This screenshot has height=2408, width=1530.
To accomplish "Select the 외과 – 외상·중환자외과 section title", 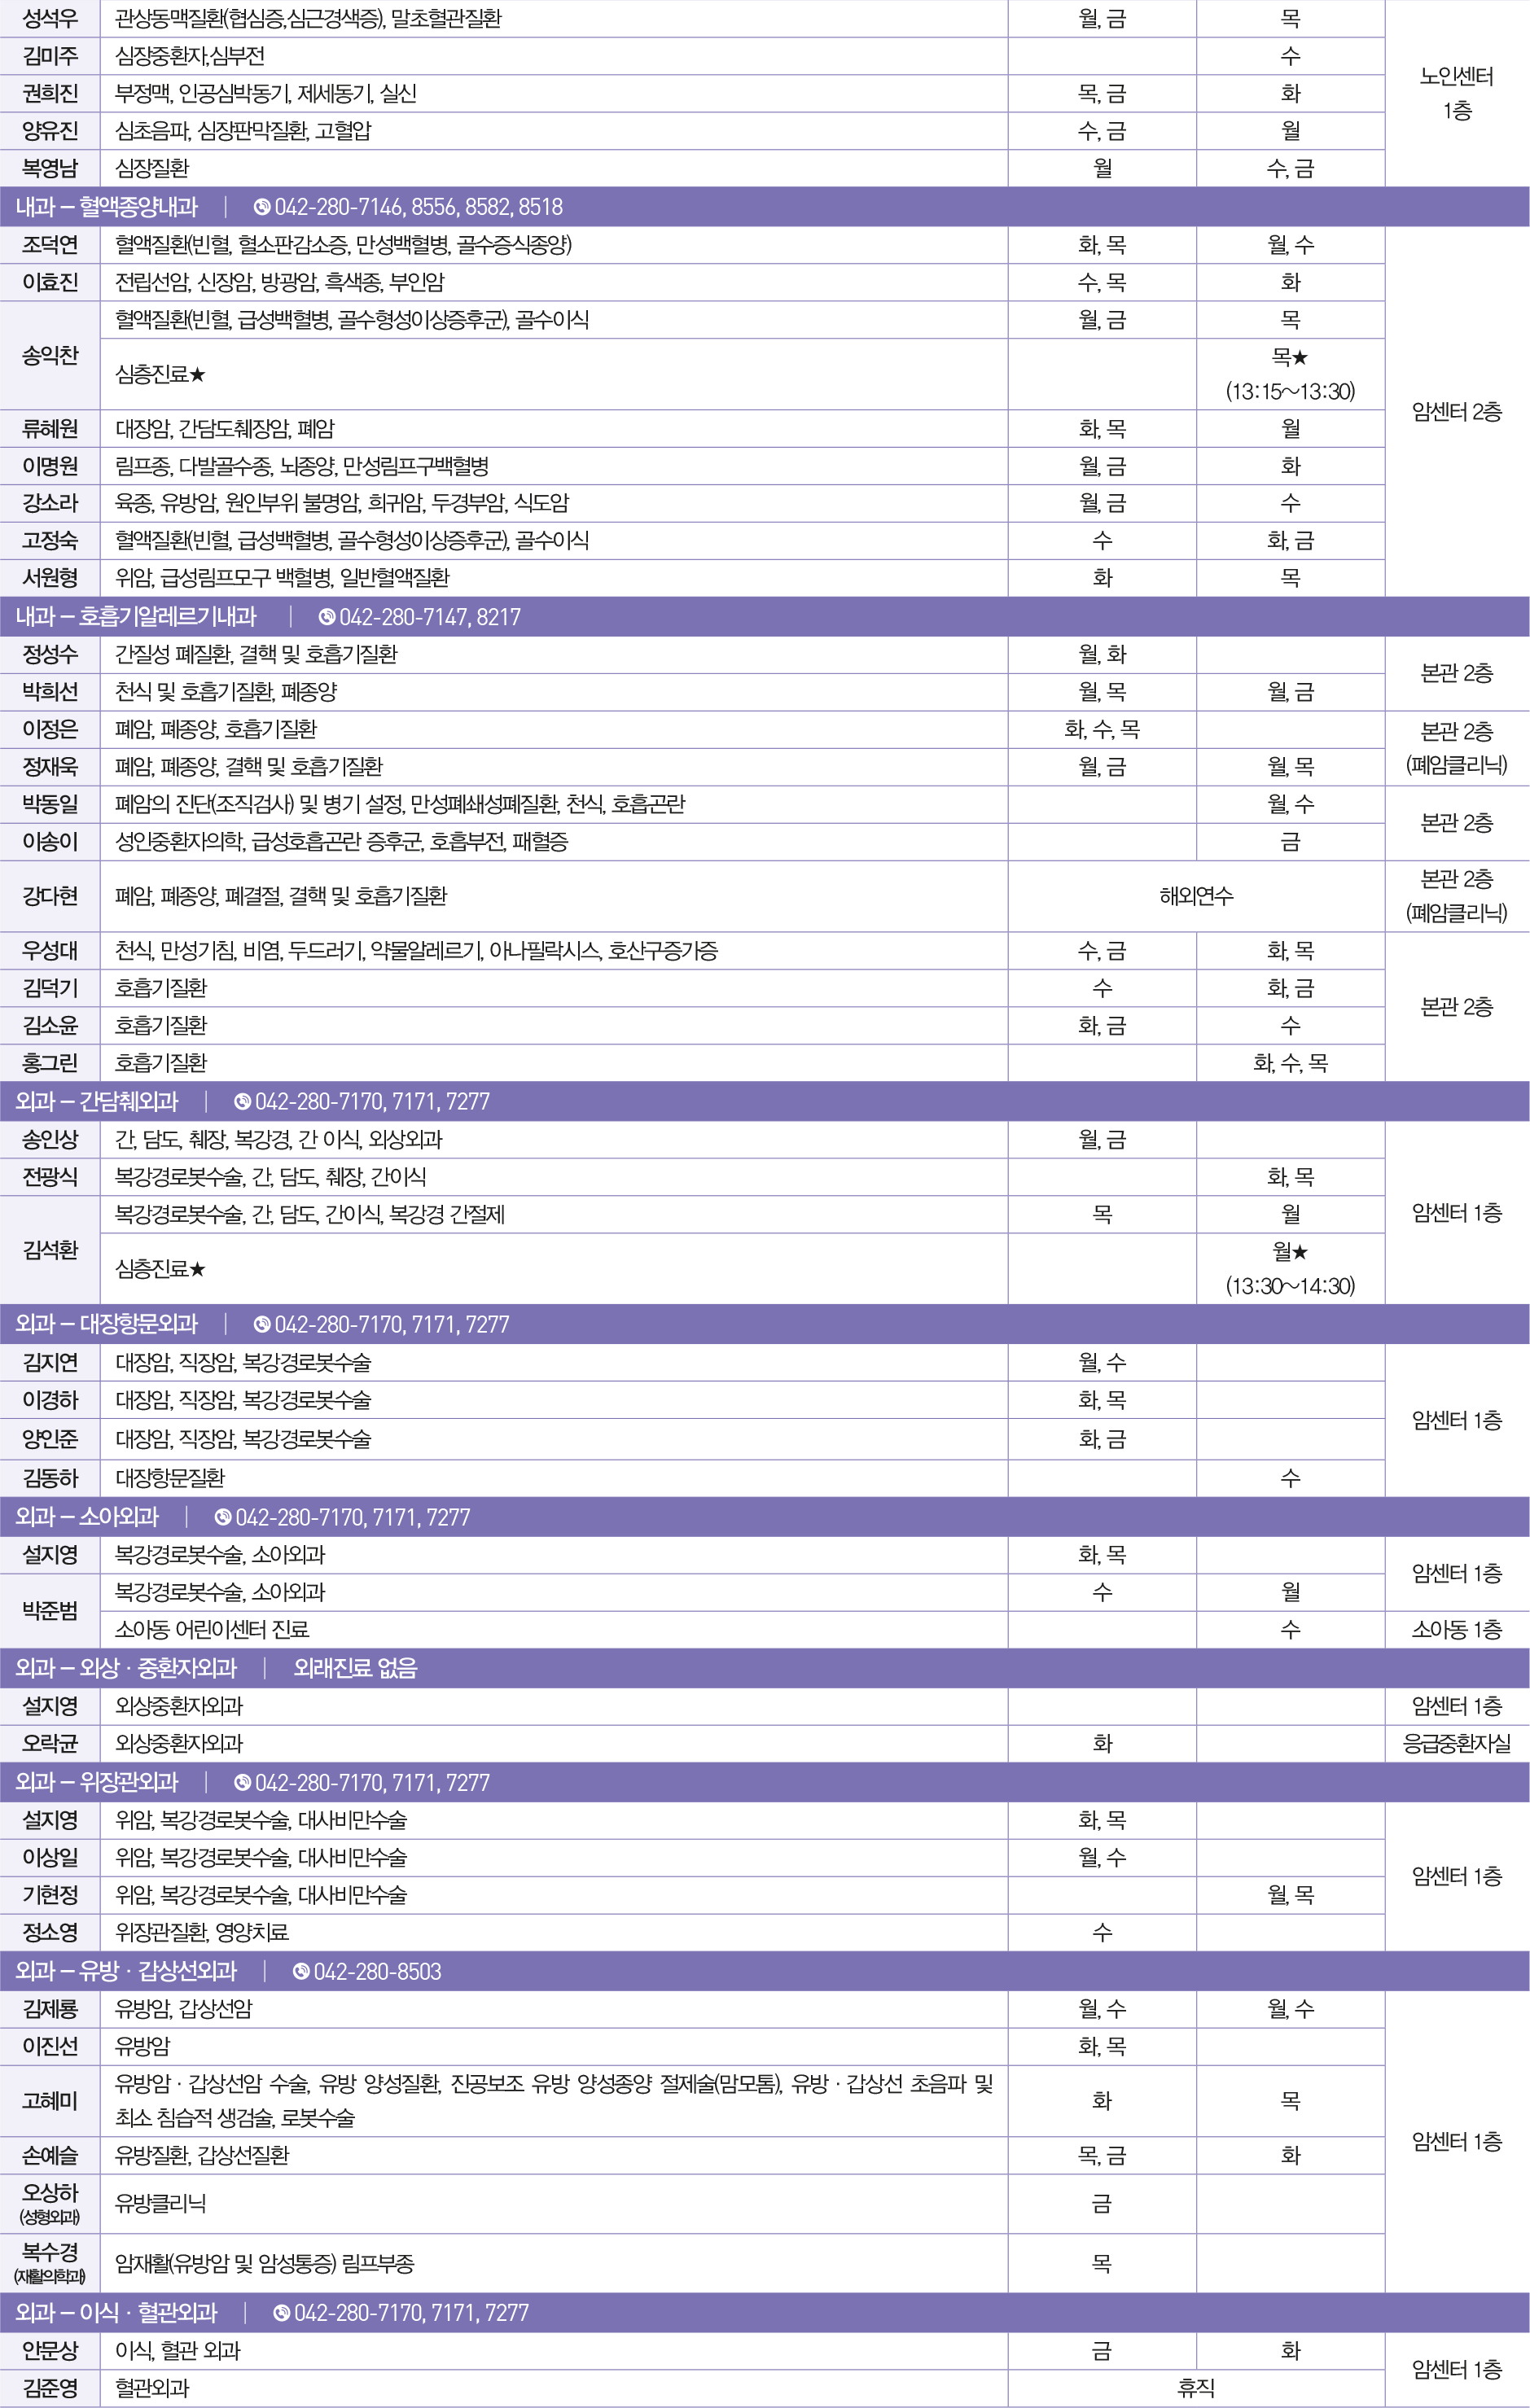I will pyautogui.click(x=126, y=1668).
